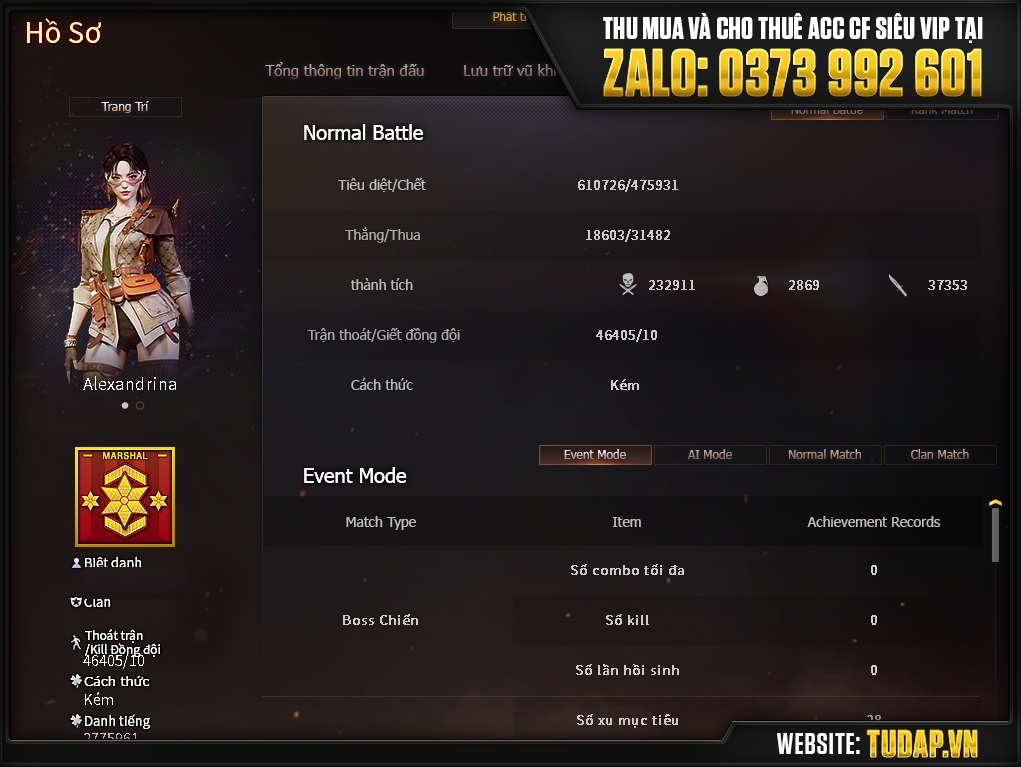The image size is (1021, 767).
Task: Click the Event Mode list scrollbar thumb
Action: (995, 535)
